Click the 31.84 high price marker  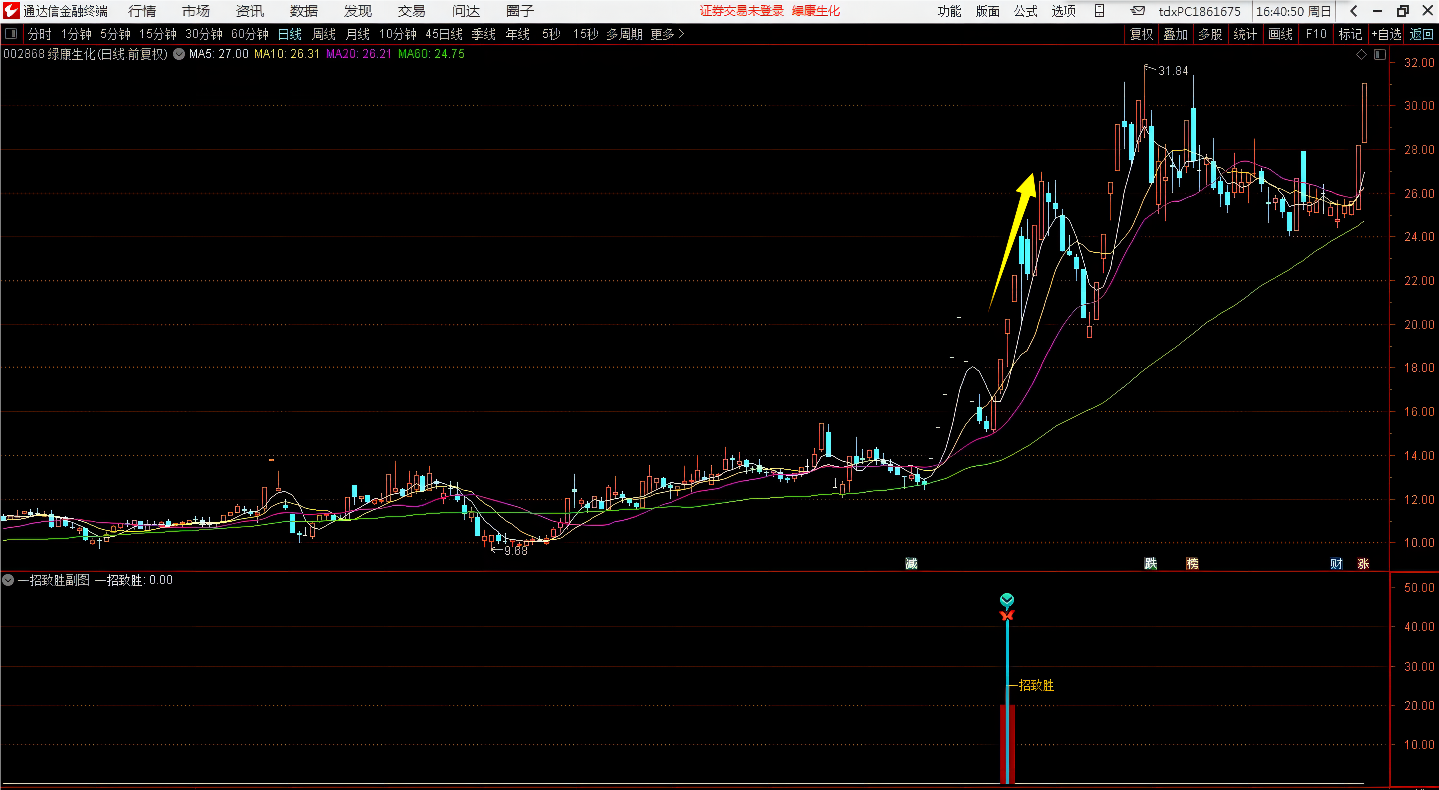[x=1172, y=70]
